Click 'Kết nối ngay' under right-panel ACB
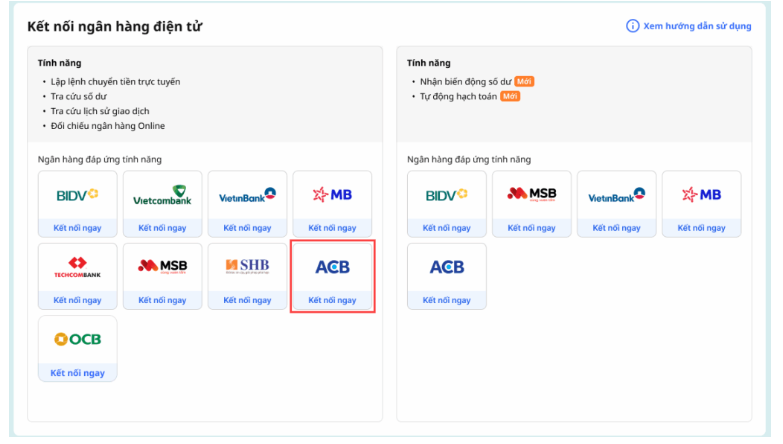 tap(447, 300)
